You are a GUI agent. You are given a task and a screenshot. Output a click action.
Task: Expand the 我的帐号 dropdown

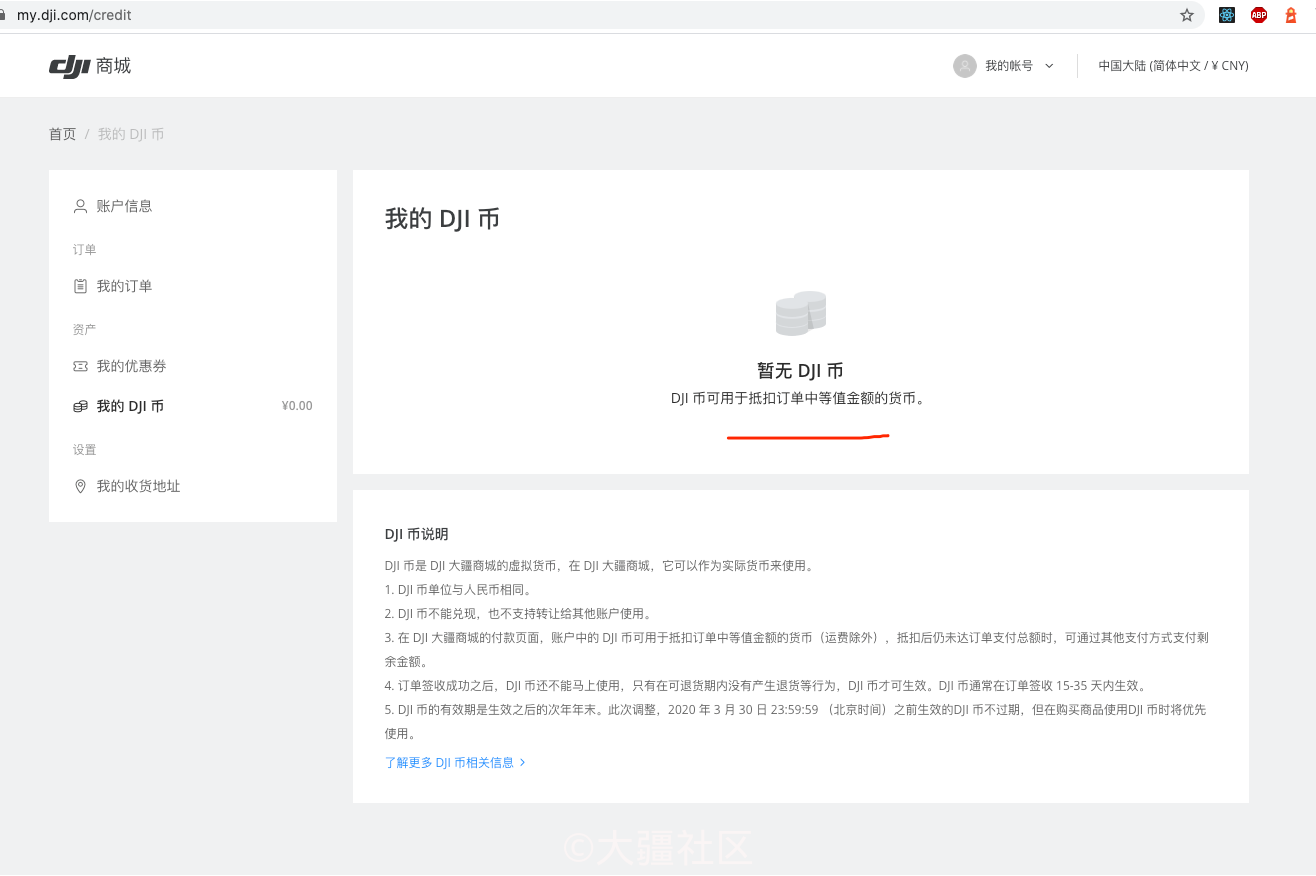[1019, 66]
